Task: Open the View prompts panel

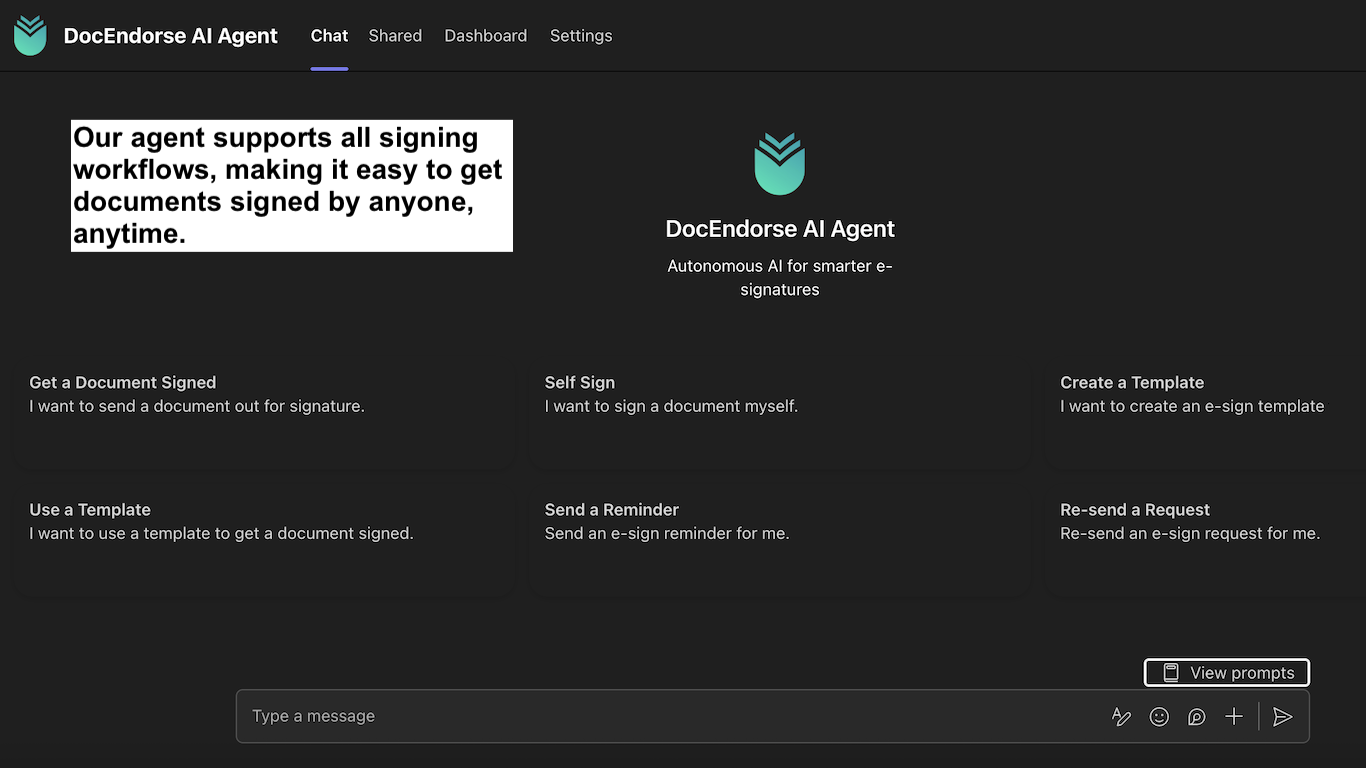Action: click(1227, 672)
